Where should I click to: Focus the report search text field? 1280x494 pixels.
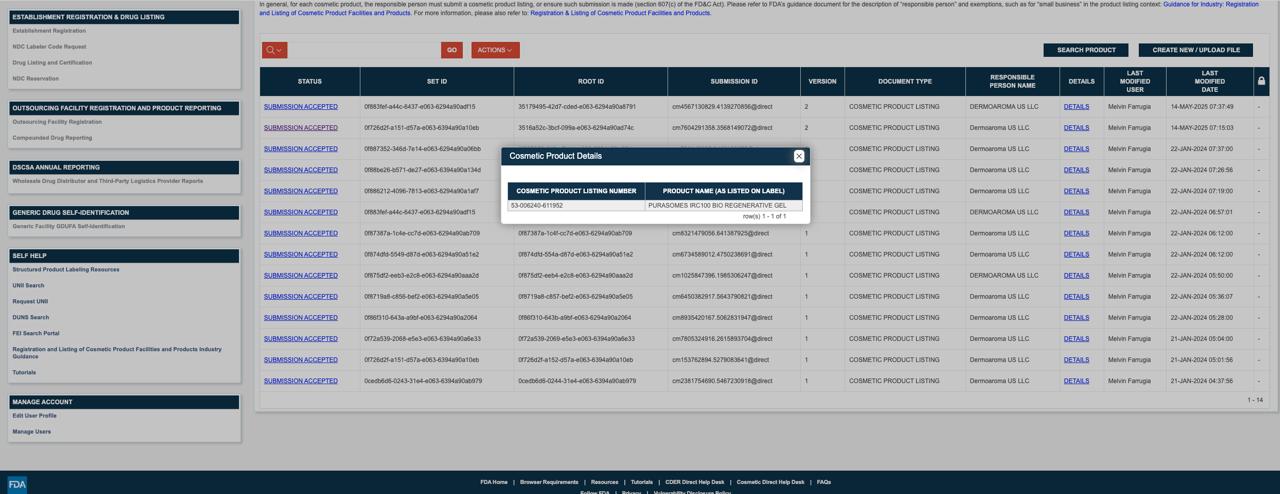point(363,50)
